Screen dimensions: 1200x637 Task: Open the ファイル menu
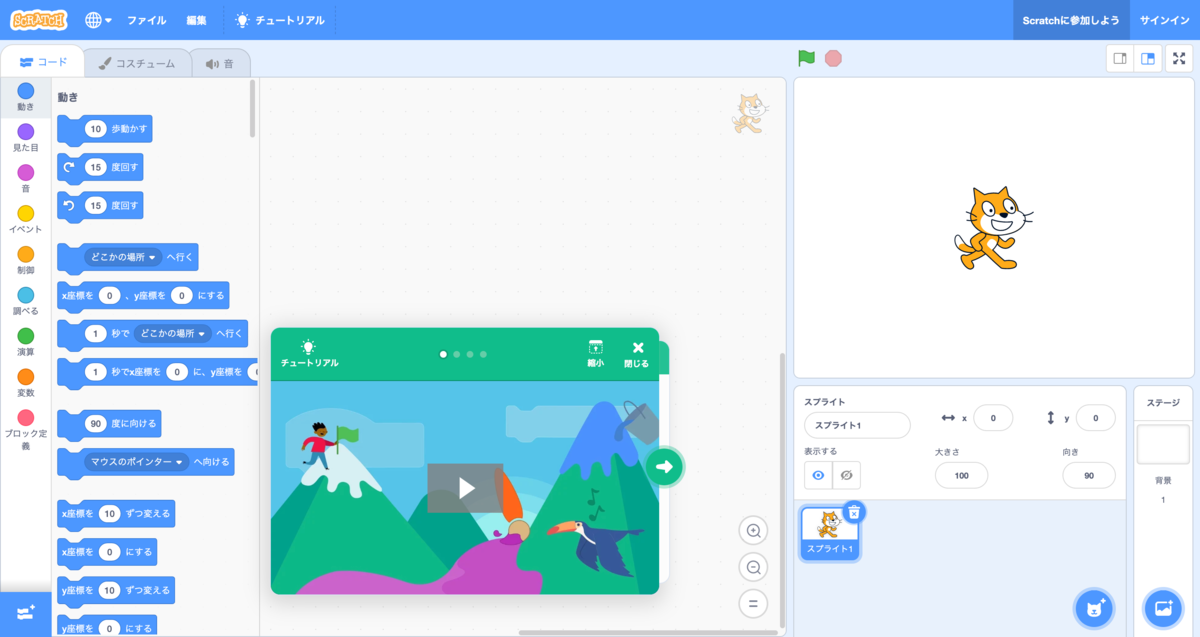click(147, 20)
